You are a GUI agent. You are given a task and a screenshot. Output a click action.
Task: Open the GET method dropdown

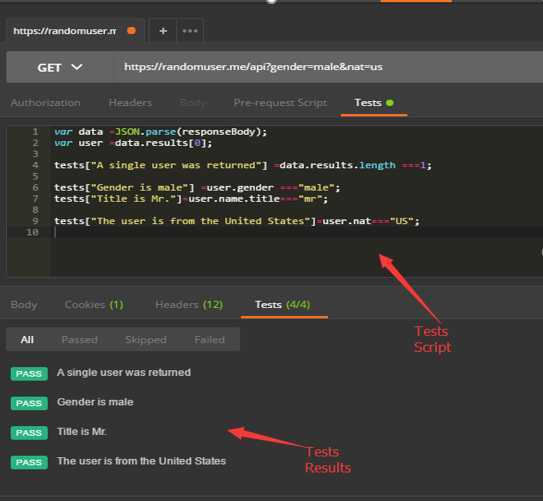click(x=60, y=67)
